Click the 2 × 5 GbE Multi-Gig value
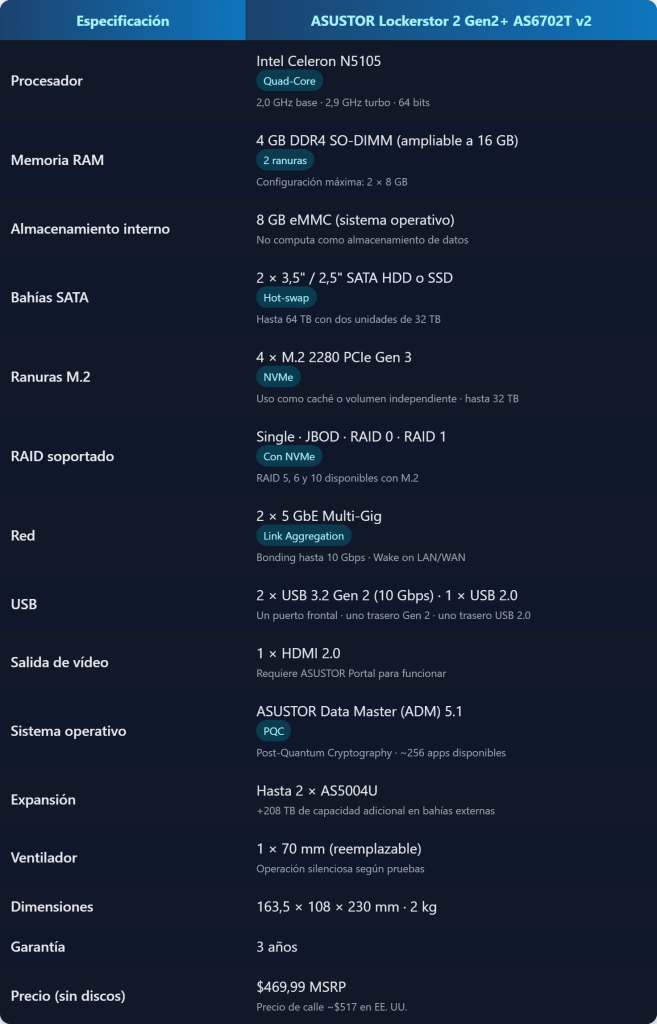The width and height of the screenshot is (657, 1024). (319, 517)
